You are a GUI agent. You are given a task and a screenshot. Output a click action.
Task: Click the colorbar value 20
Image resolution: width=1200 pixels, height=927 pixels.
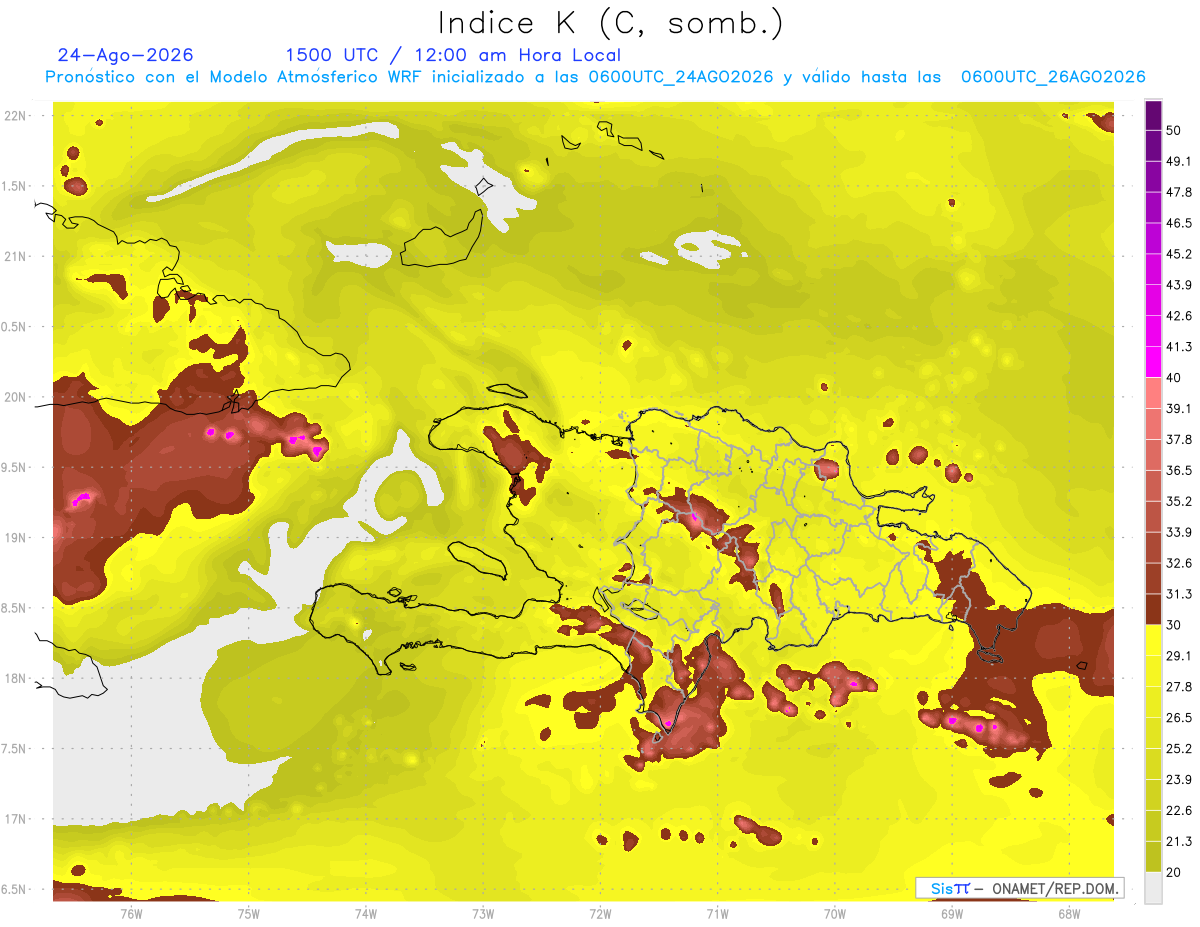[1175, 872]
